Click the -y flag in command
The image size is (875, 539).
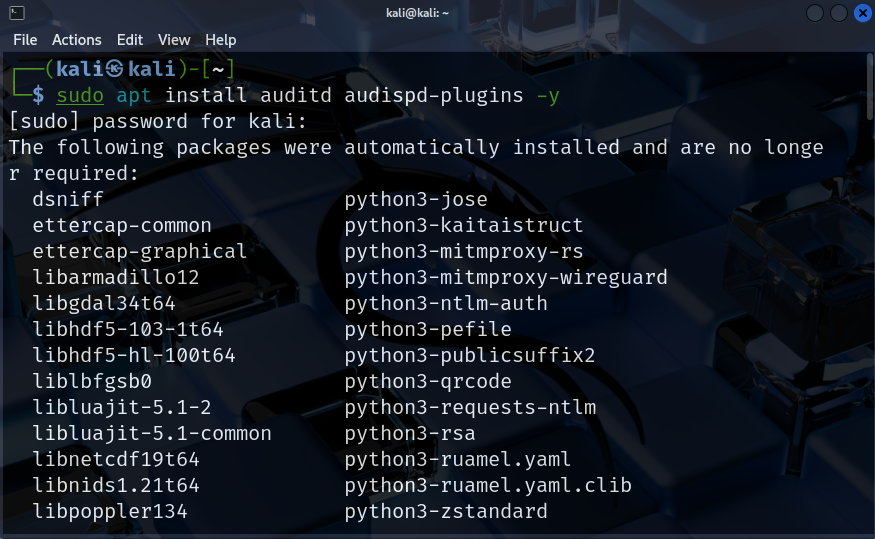click(548, 96)
